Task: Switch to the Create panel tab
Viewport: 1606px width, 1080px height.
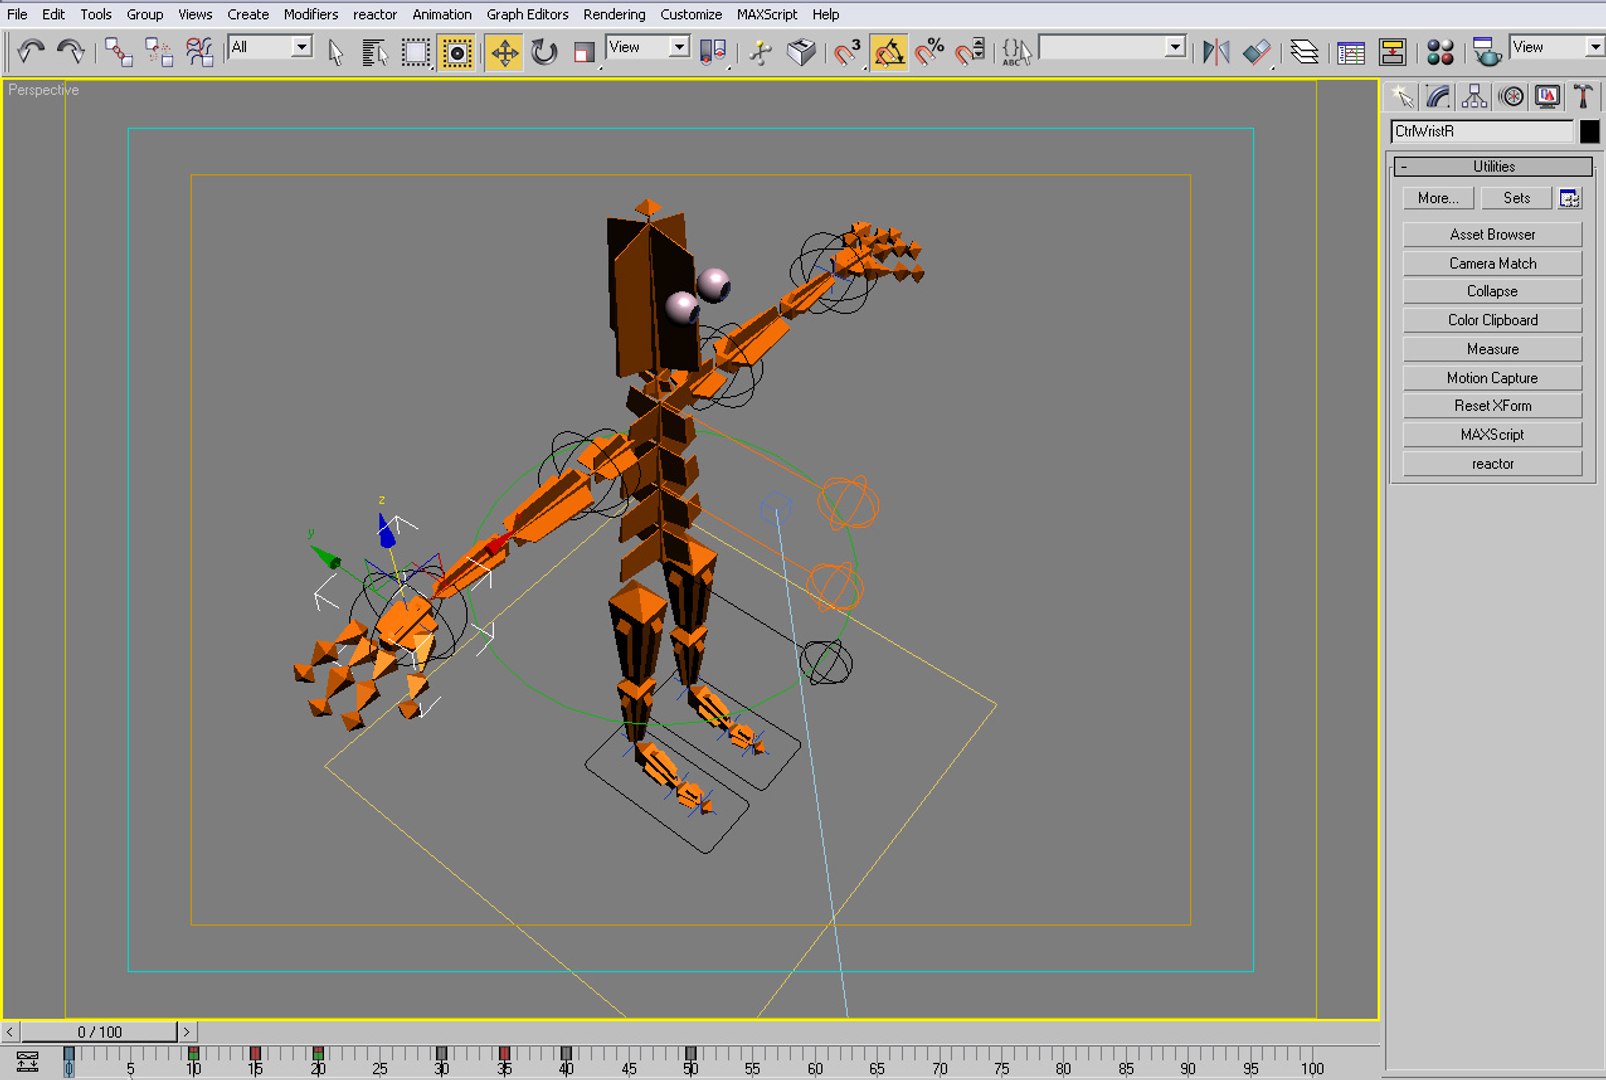Action: (1402, 96)
